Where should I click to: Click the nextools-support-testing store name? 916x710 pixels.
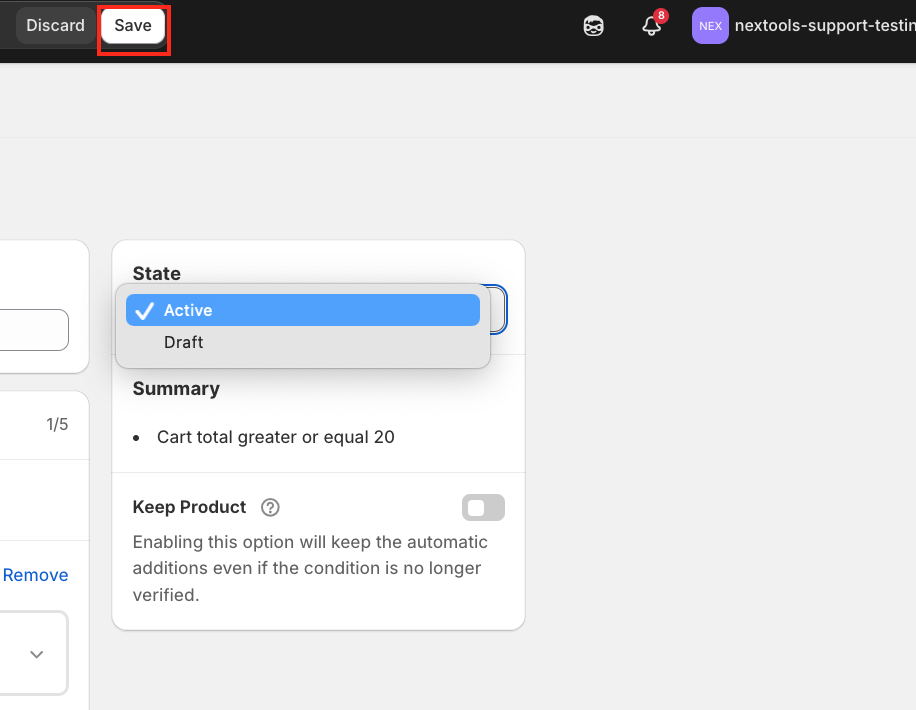point(825,26)
